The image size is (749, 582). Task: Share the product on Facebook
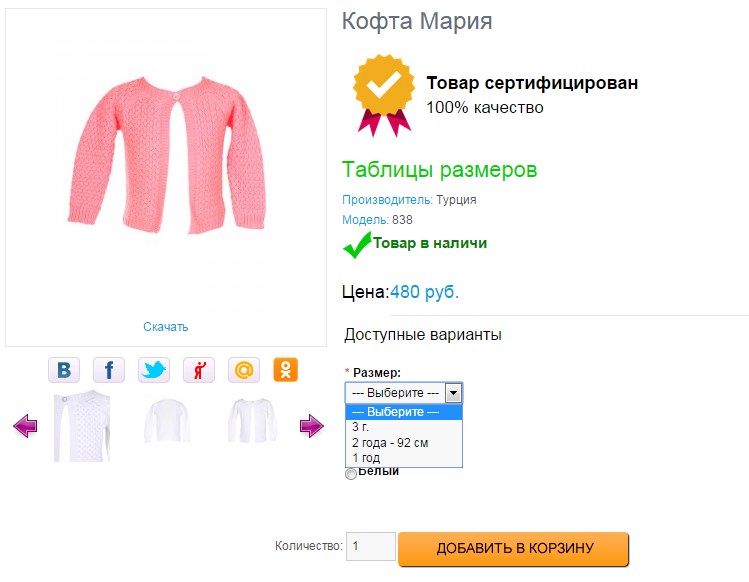109,370
